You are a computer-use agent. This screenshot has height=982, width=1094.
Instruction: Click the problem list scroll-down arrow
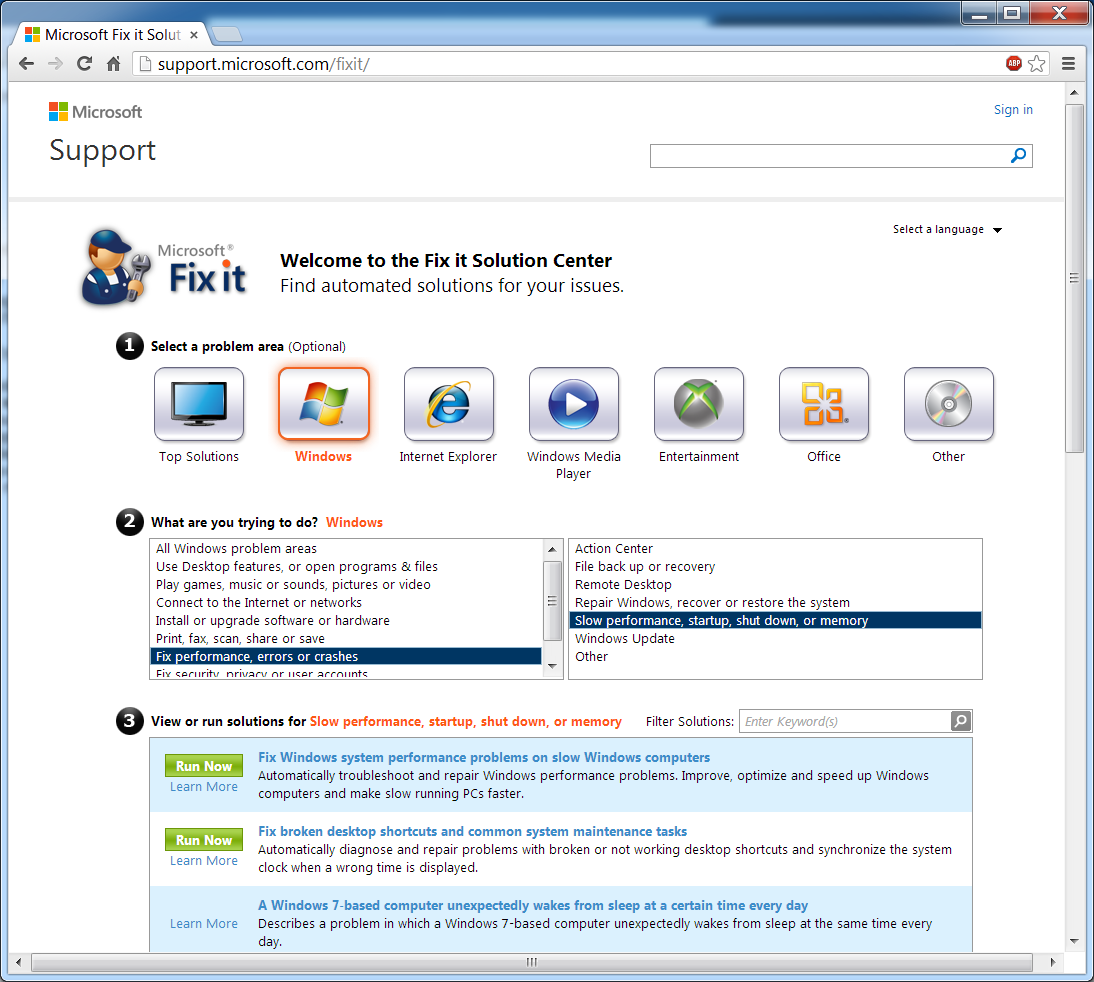[552, 666]
